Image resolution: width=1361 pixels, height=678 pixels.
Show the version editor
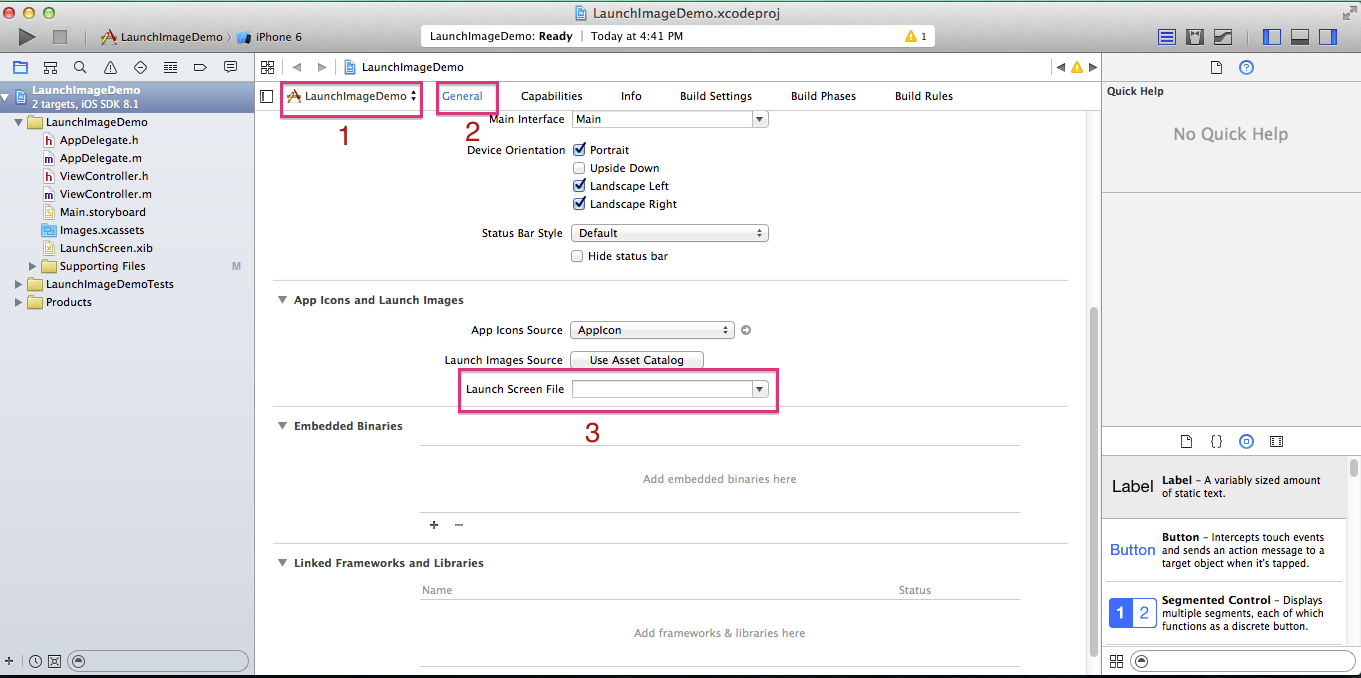(1223, 37)
